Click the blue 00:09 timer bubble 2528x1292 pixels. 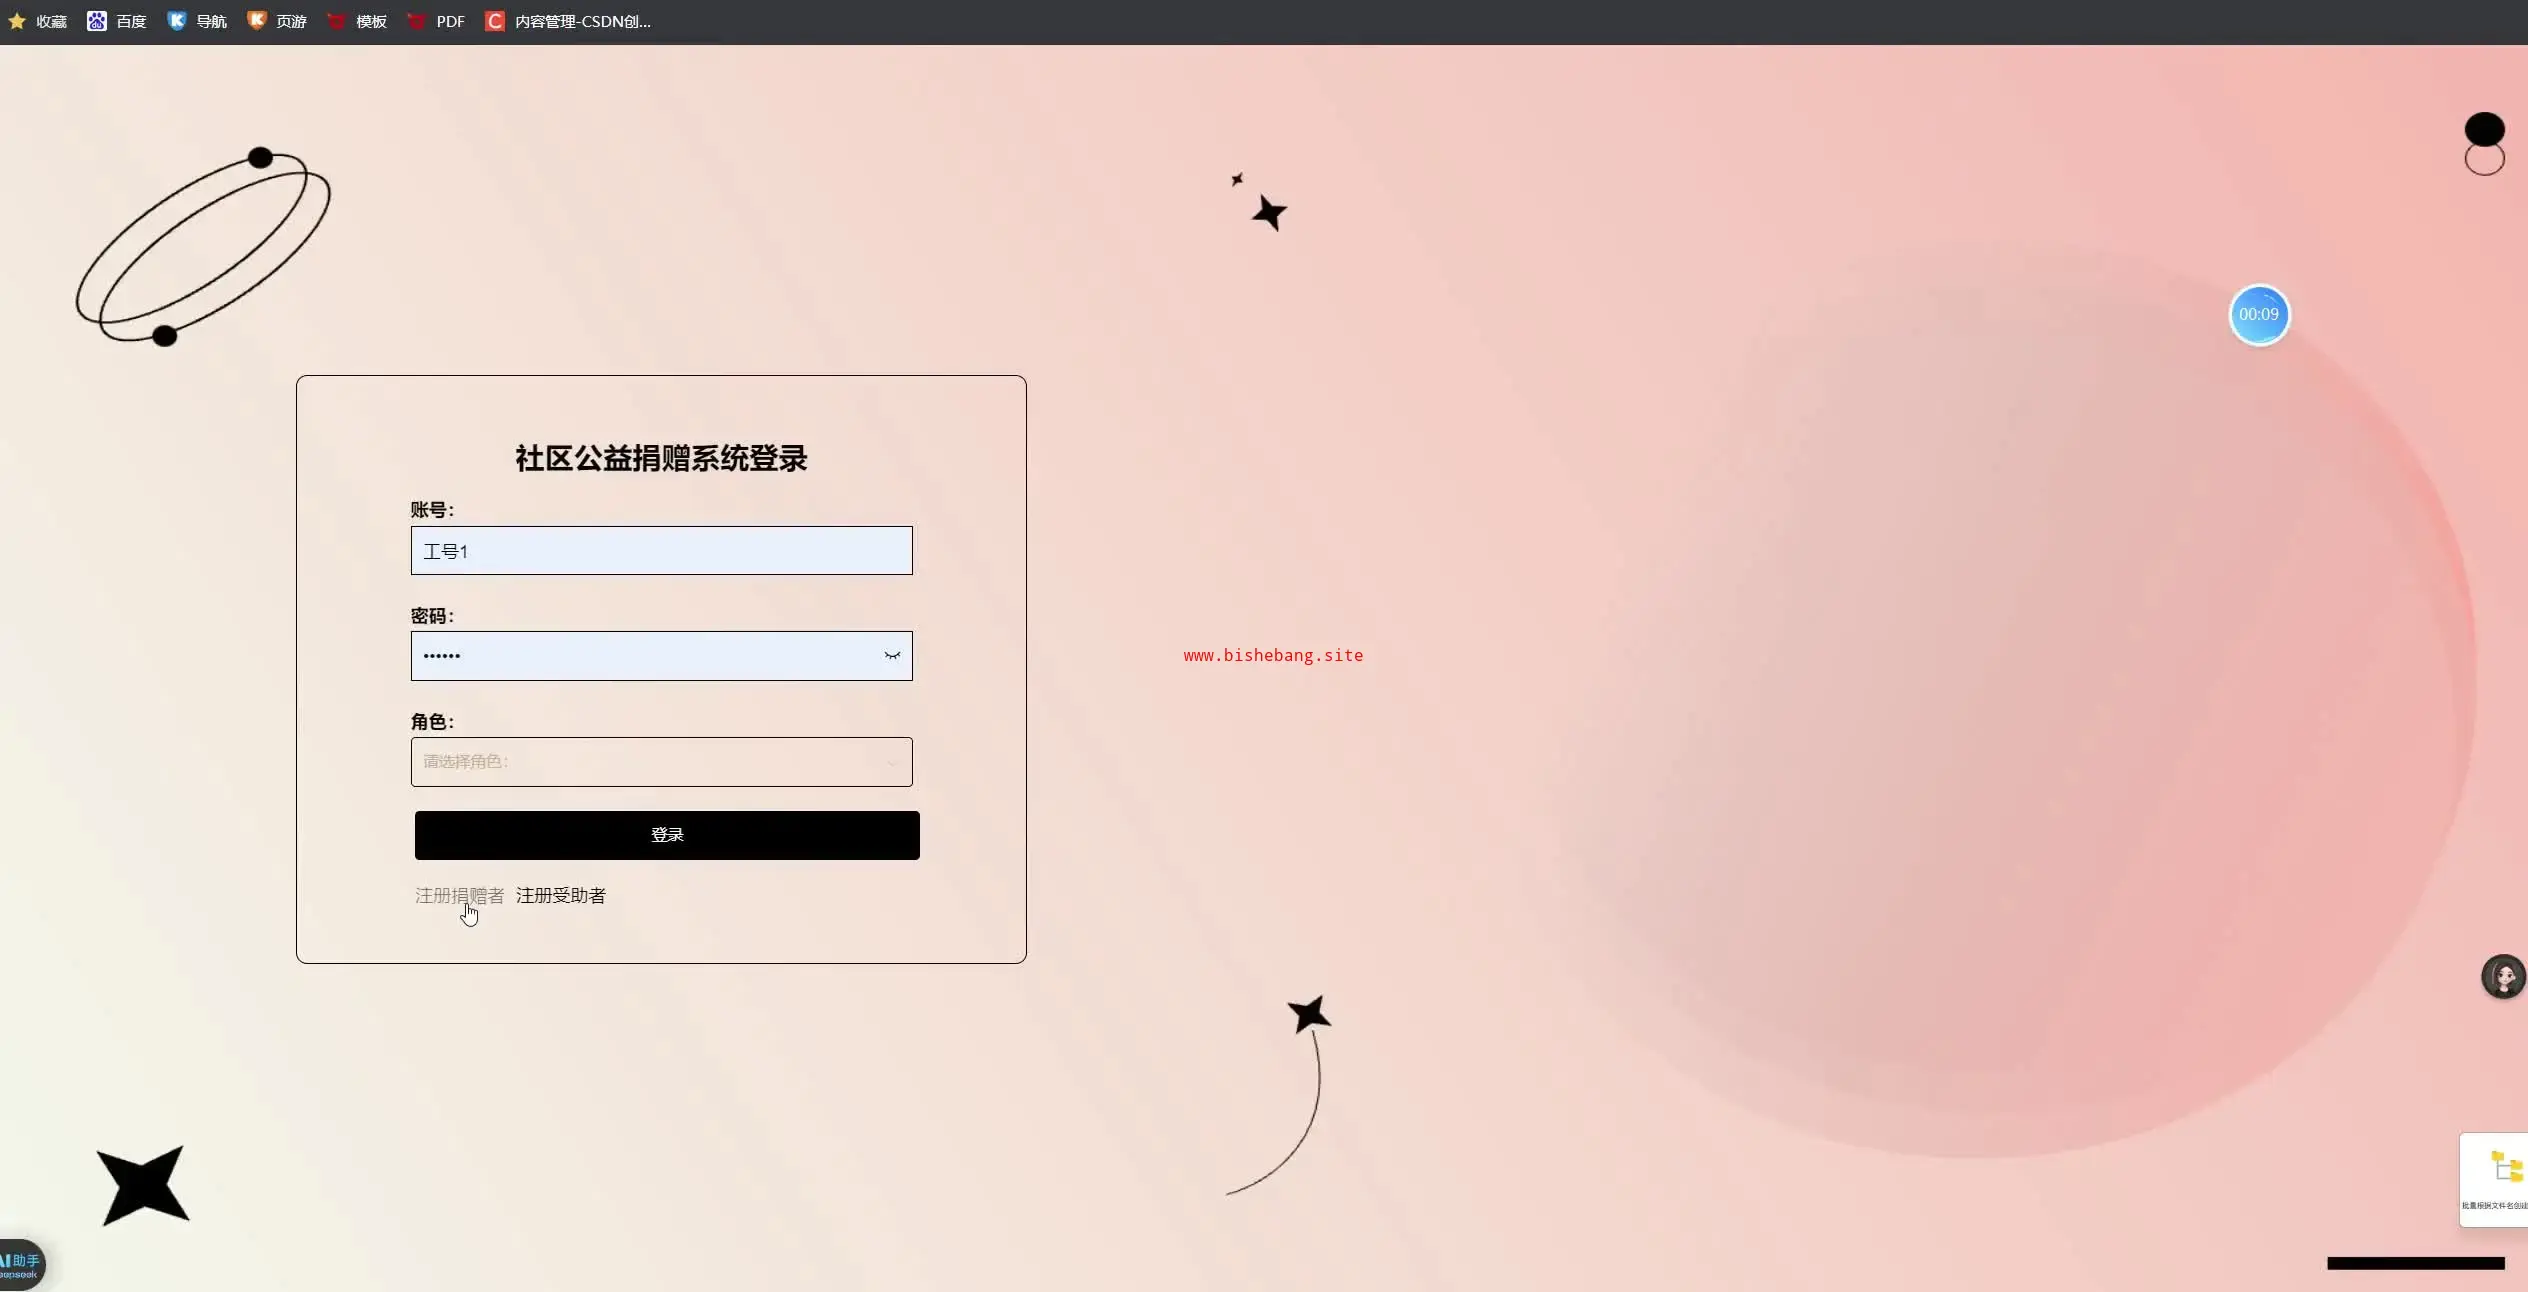[x=2258, y=315]
